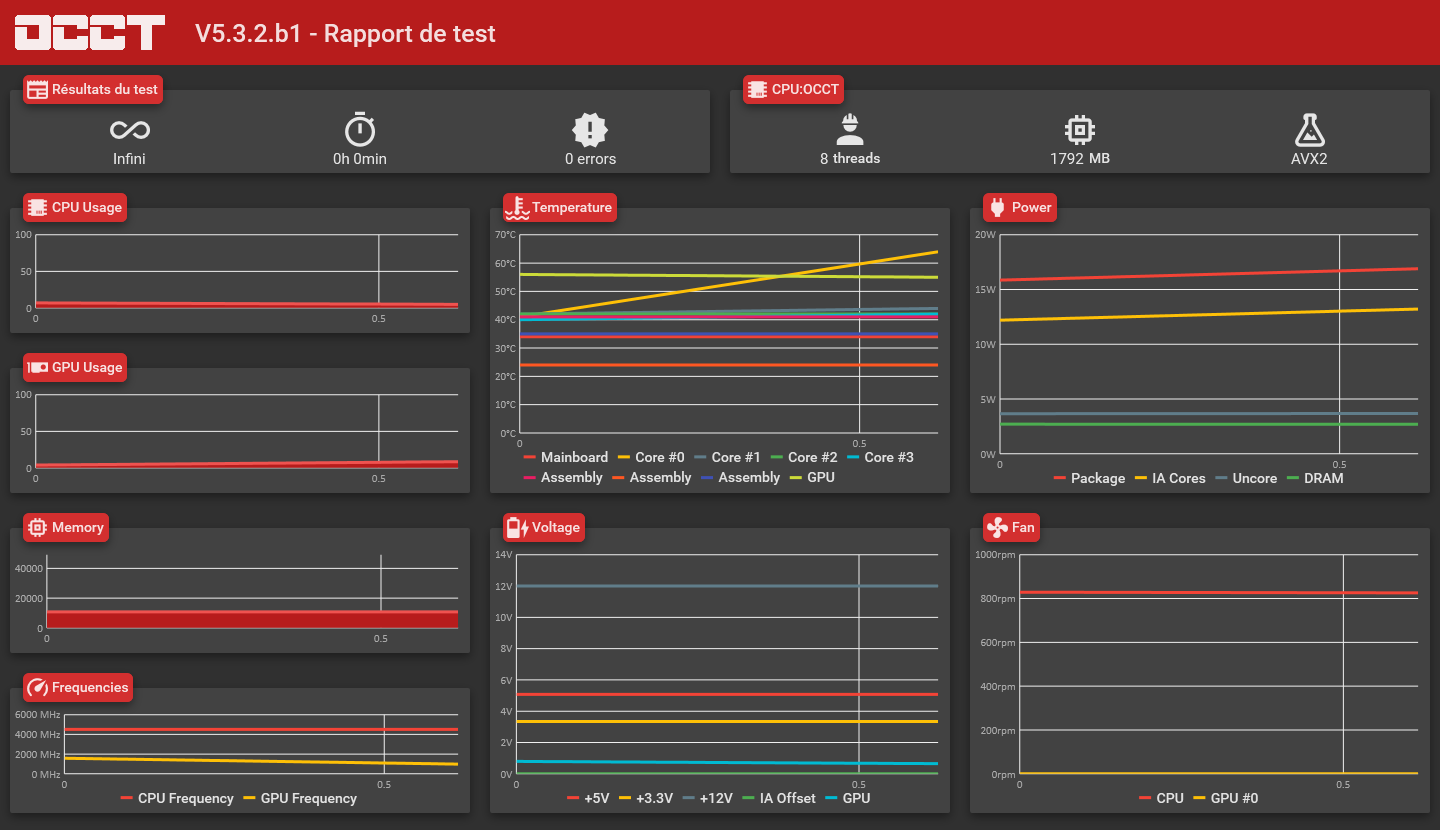Screen dimensions: 1440x830
Task: Click the infinity icon above Infini
Action: click(129, 130)
